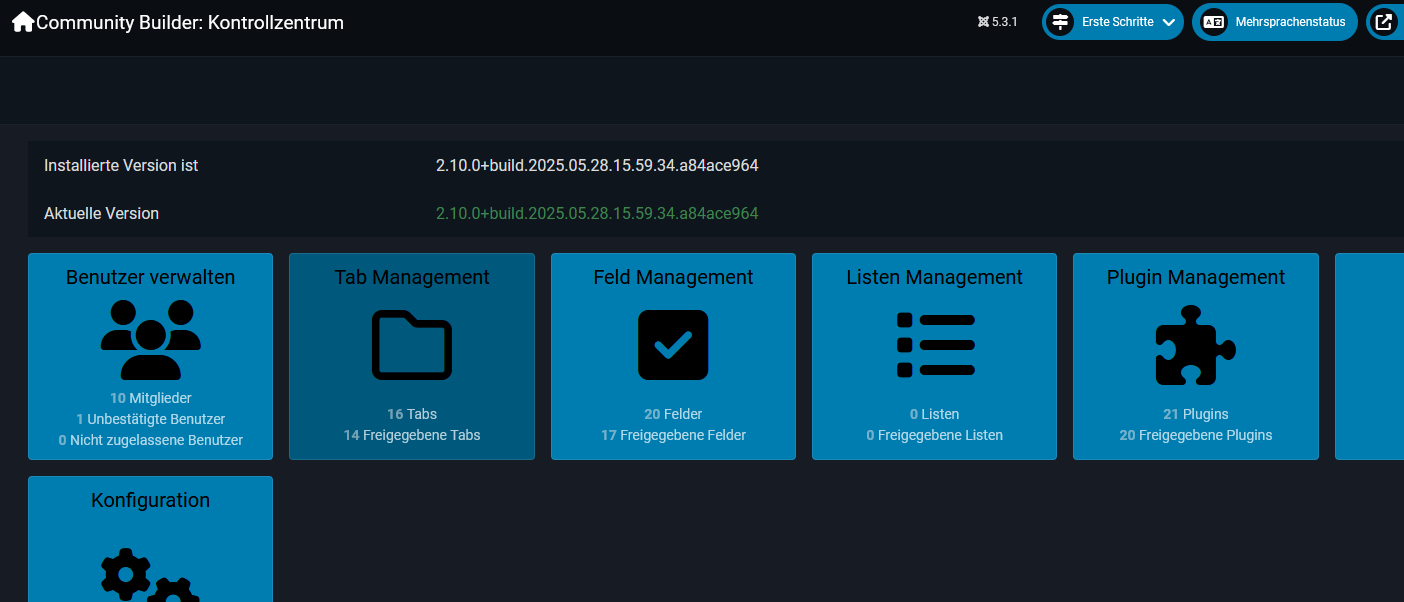Click the puzzle piece icon in Plugin Management
This screenshot has width=1404, height=602.
(x=1196, y=345)
